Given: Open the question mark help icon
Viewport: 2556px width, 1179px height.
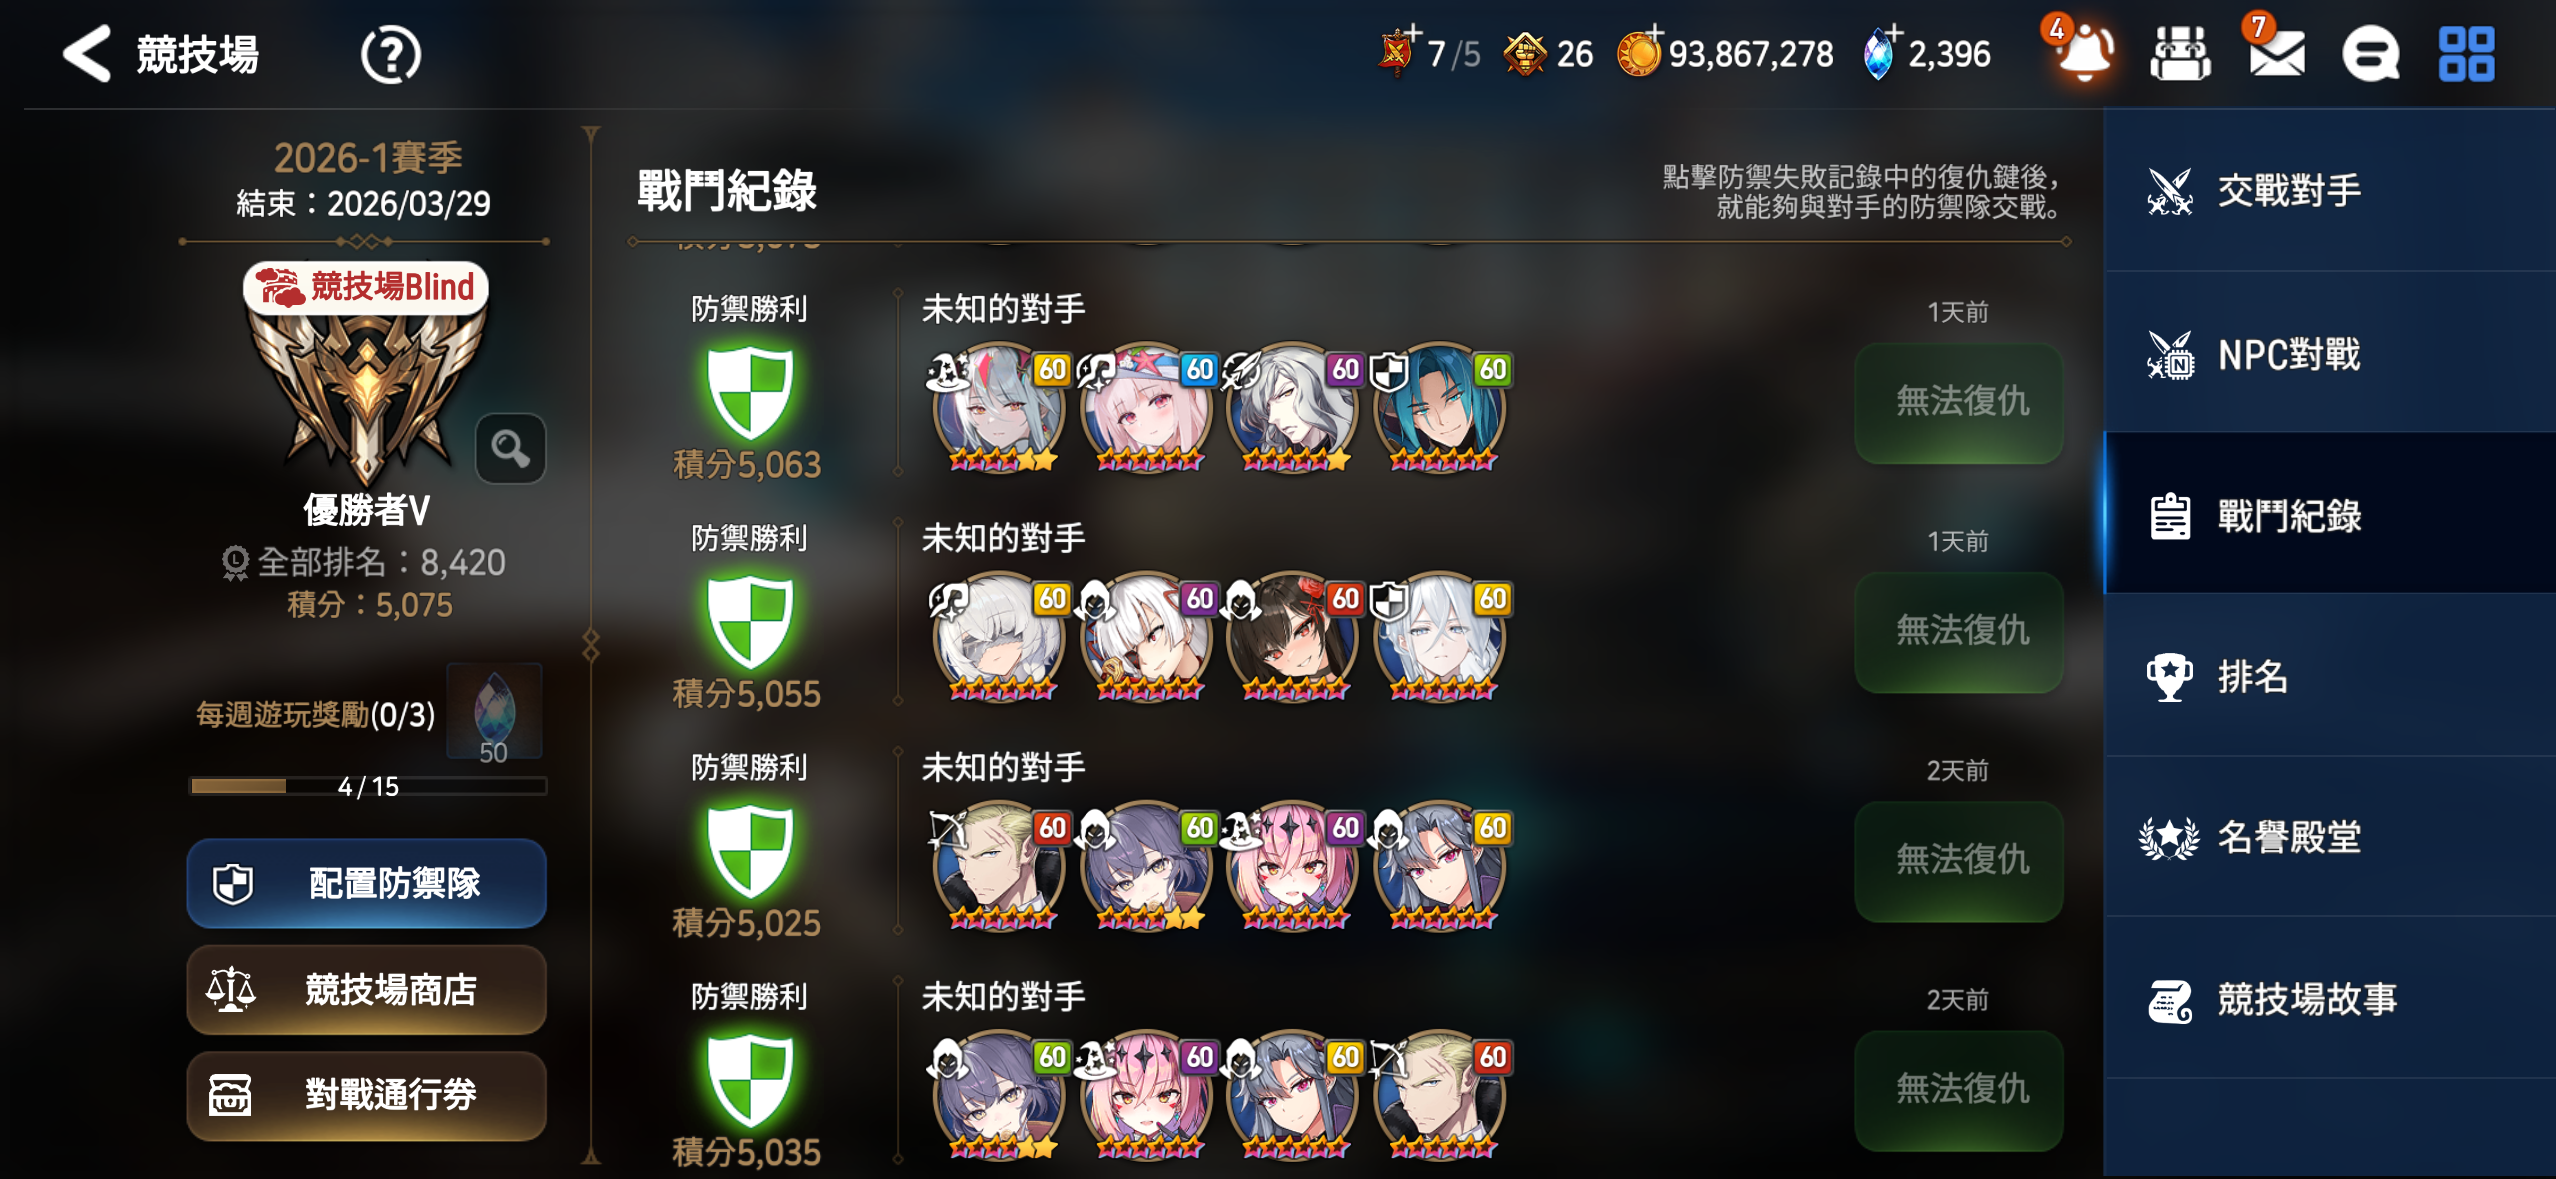Looking at the screenshot, I should click(390, 55).
